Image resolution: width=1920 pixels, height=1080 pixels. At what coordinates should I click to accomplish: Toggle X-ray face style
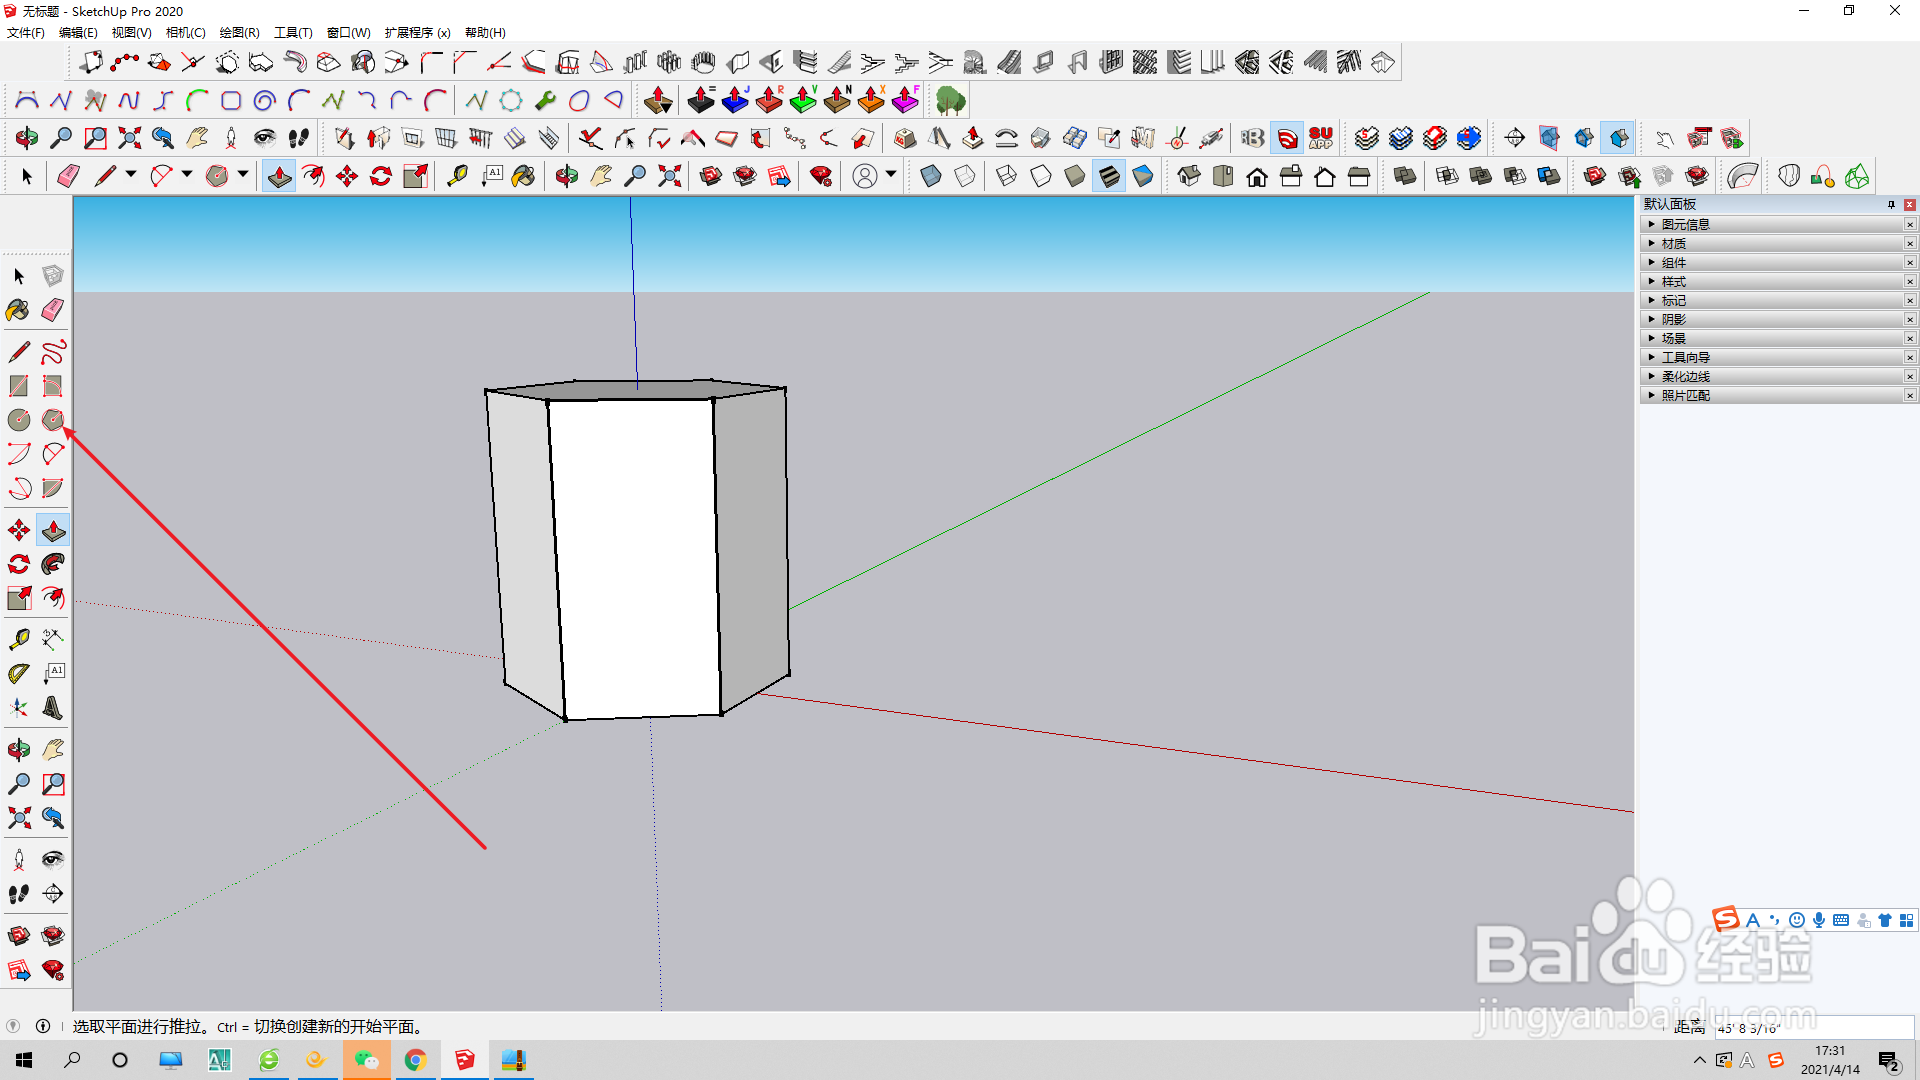click(x=930, y=177)
